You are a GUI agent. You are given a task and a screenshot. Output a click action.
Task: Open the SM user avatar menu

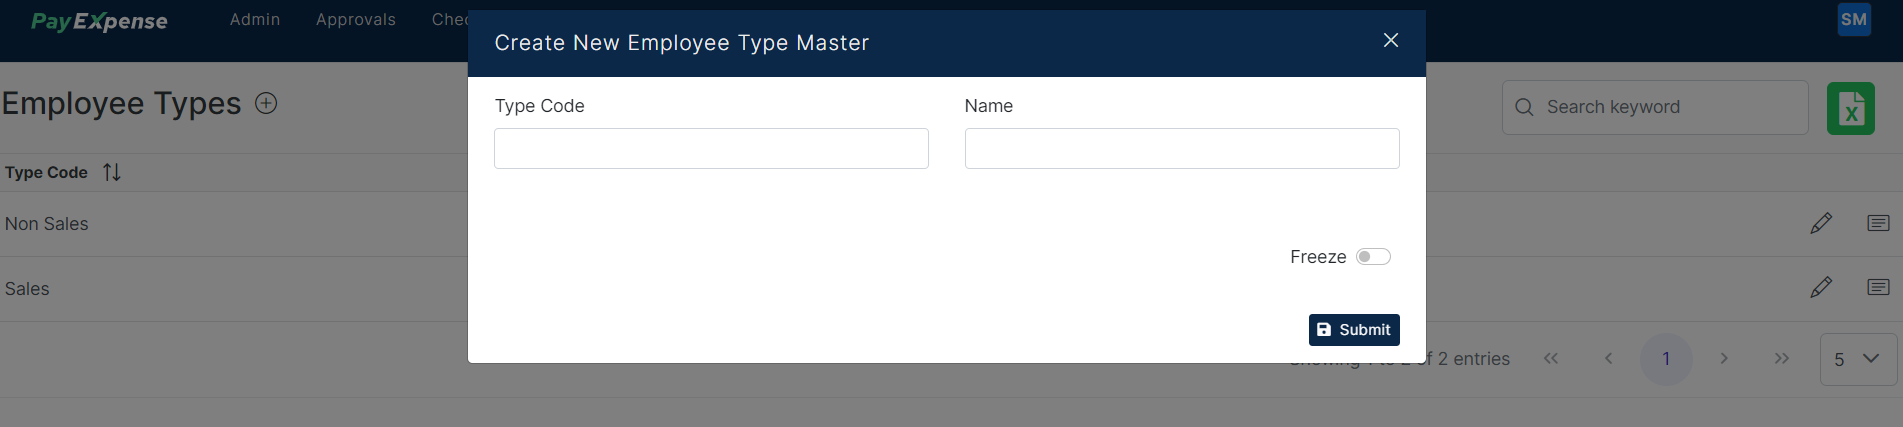[1854, 19]
